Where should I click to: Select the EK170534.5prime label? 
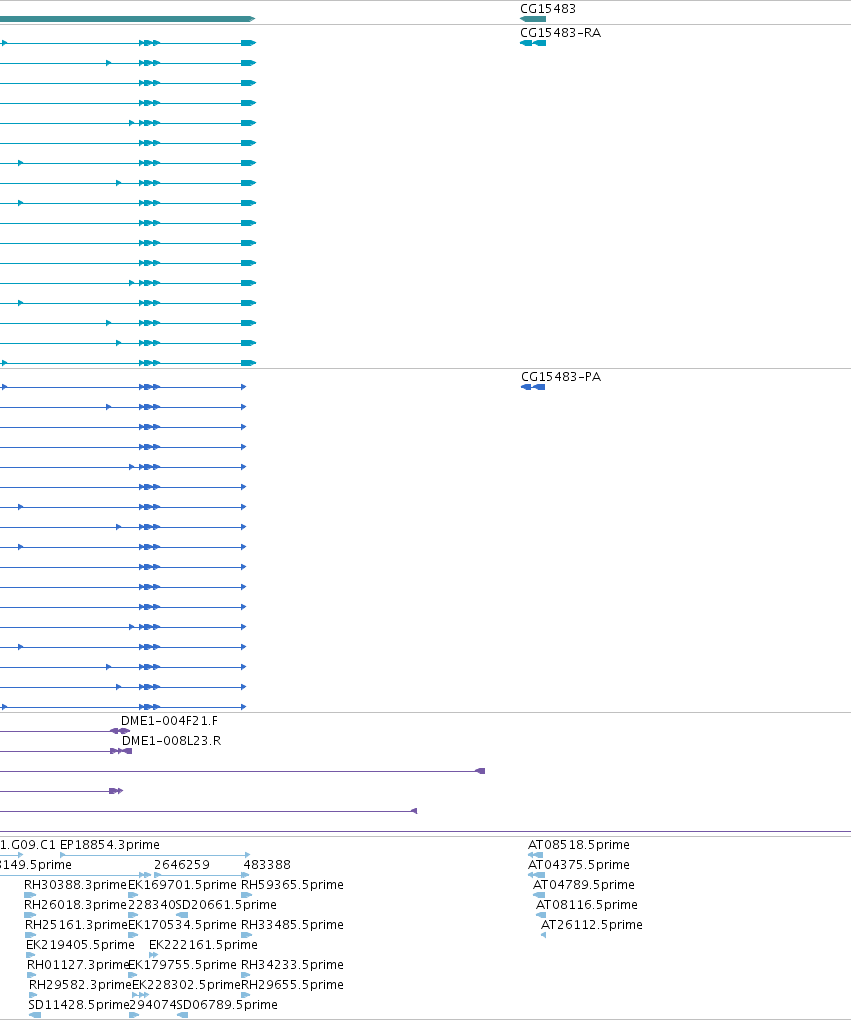tap(182, 924)
